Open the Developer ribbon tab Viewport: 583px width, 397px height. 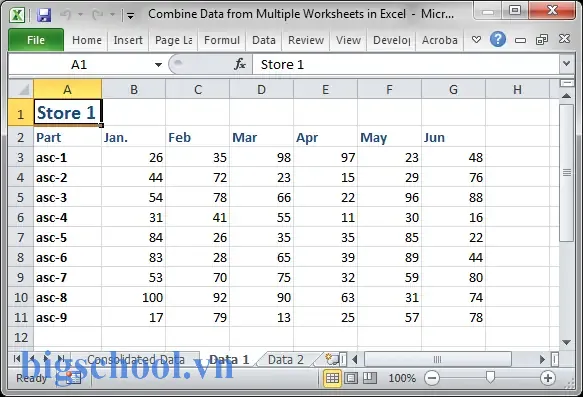(x=392, y=40)
